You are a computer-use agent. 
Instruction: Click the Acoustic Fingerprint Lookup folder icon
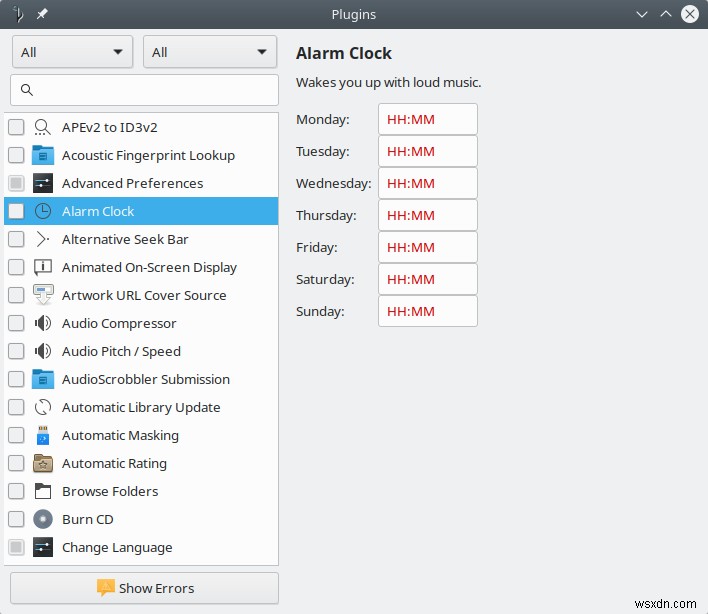click(42, 155)
